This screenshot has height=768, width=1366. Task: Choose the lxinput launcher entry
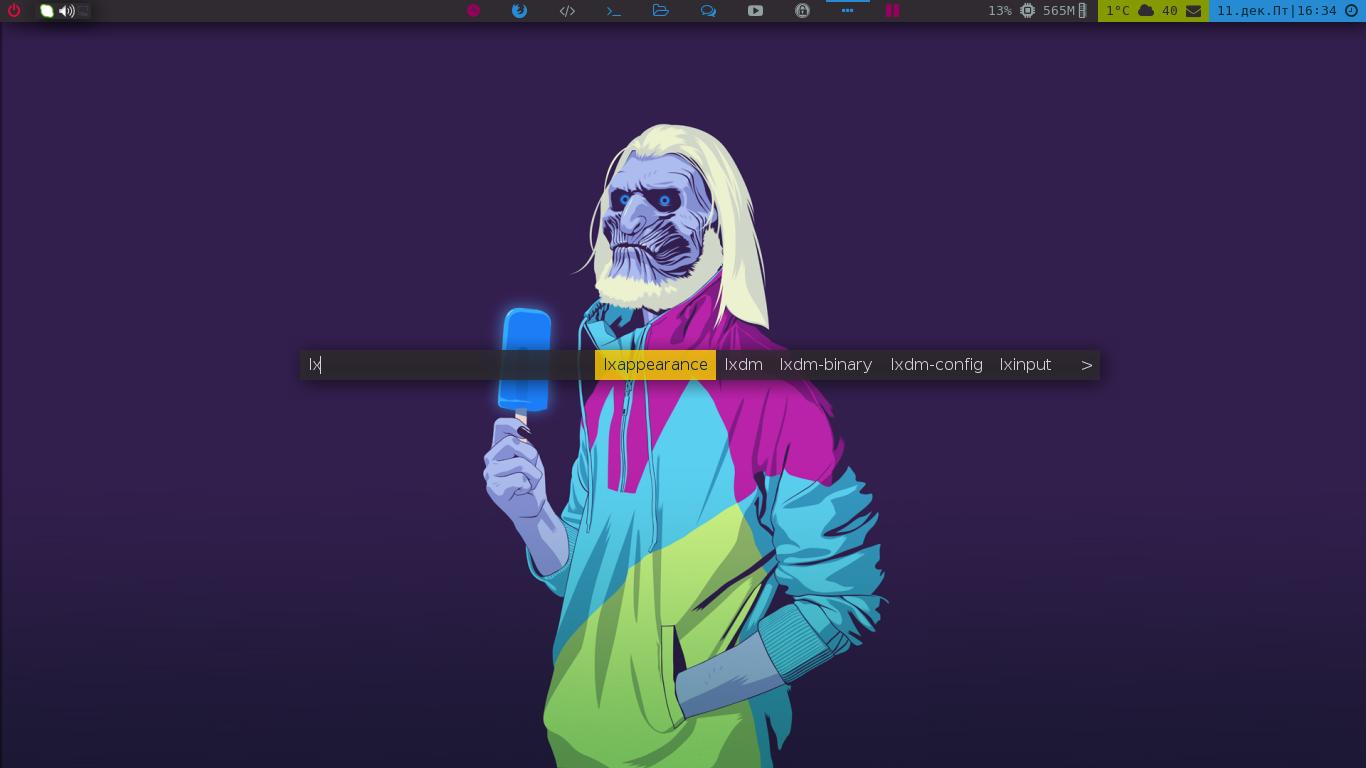pyautogui.click(x=1025, y=365)
